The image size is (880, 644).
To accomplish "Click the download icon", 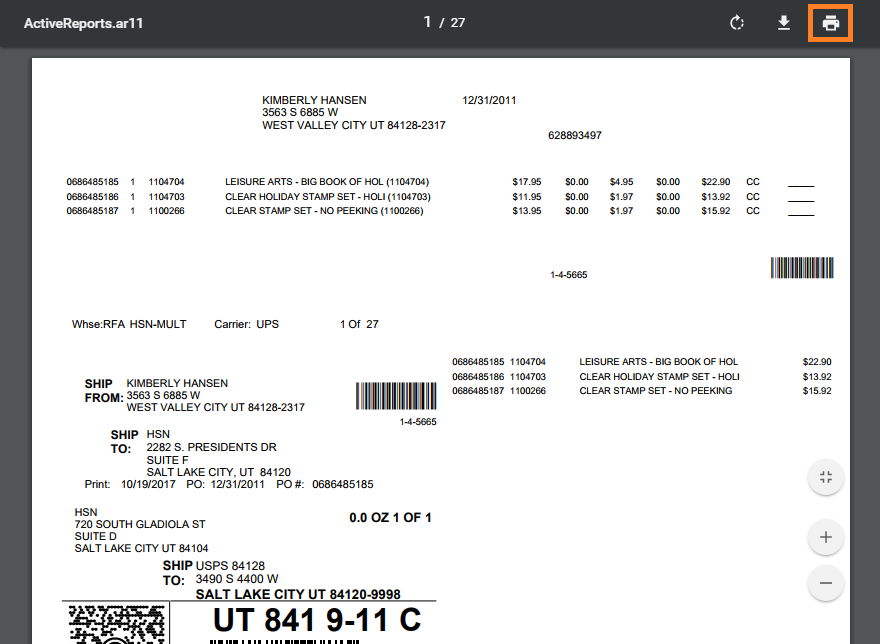I will 784,23.
